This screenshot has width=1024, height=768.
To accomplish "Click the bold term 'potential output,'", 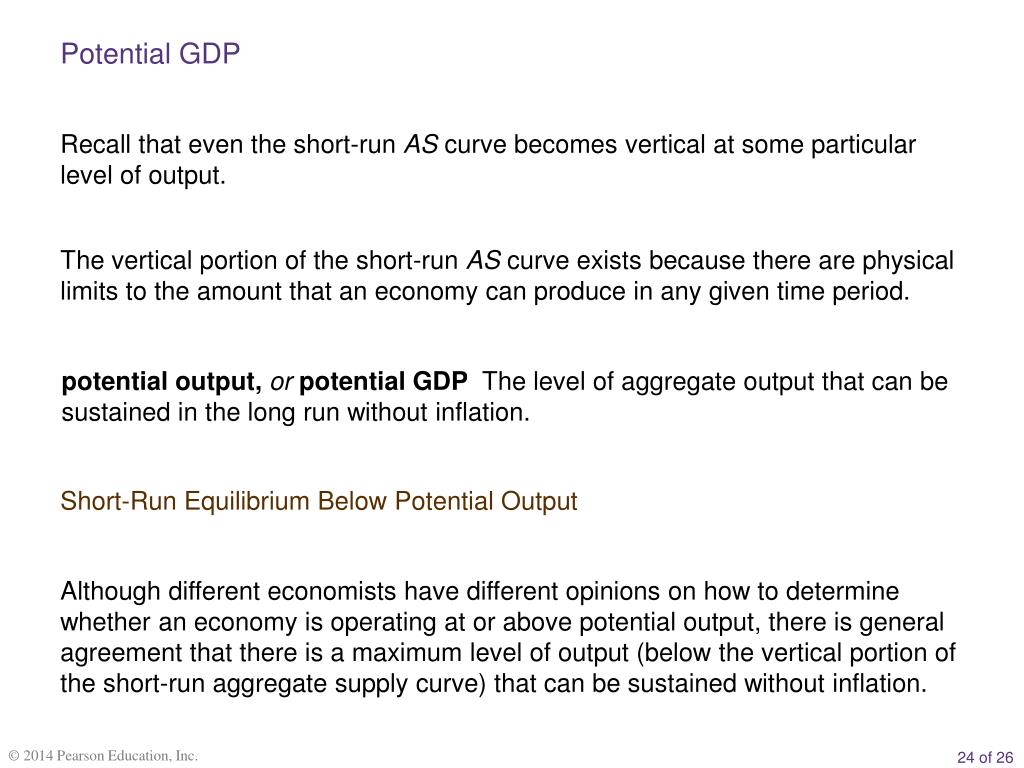I will point(161,382).
